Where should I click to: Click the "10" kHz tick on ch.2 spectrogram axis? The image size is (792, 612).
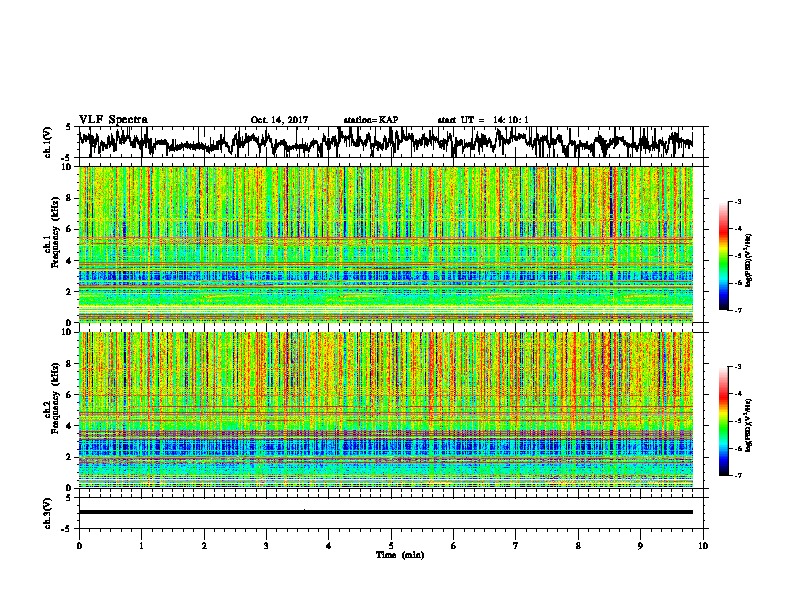[x=68, y=332]
